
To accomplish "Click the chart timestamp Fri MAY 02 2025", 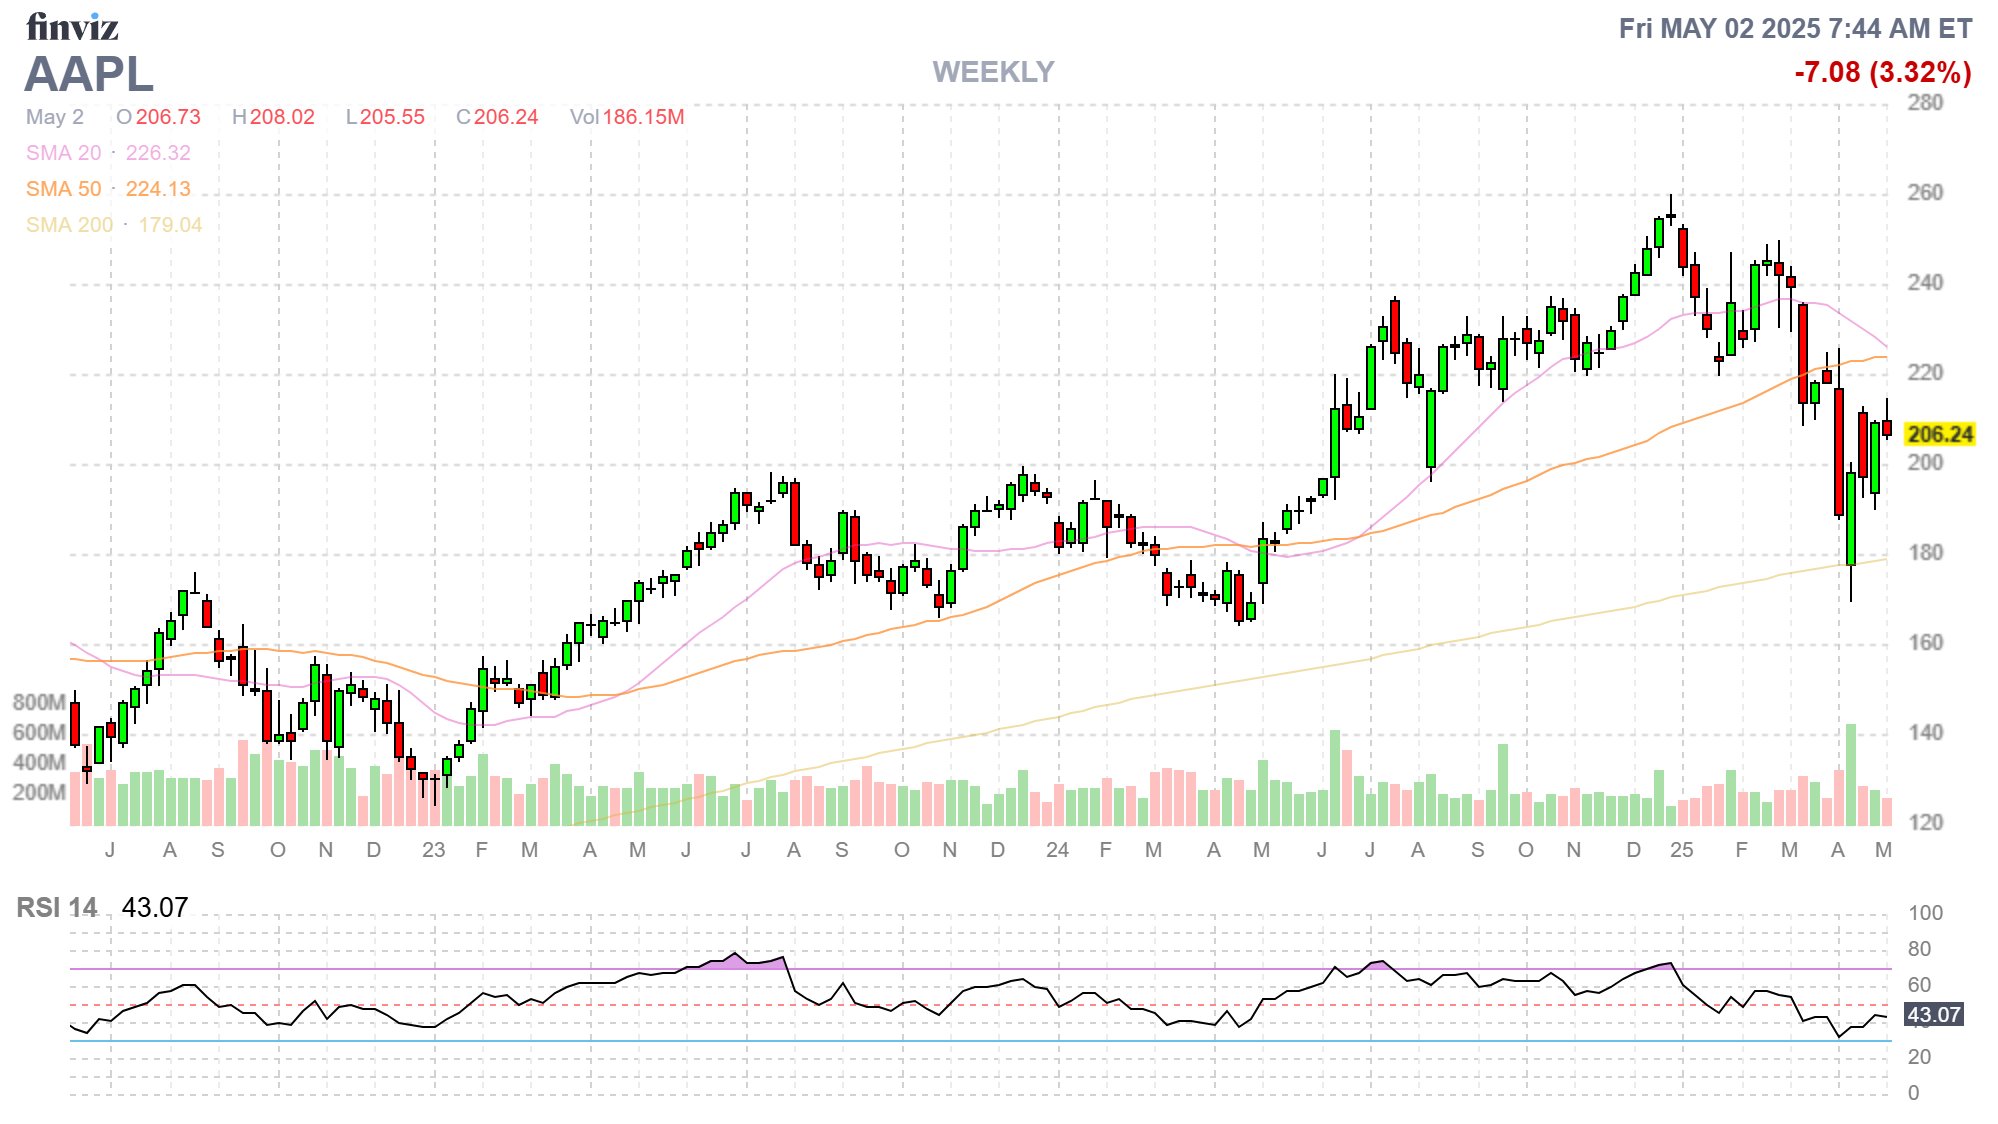I will 1795,28.
